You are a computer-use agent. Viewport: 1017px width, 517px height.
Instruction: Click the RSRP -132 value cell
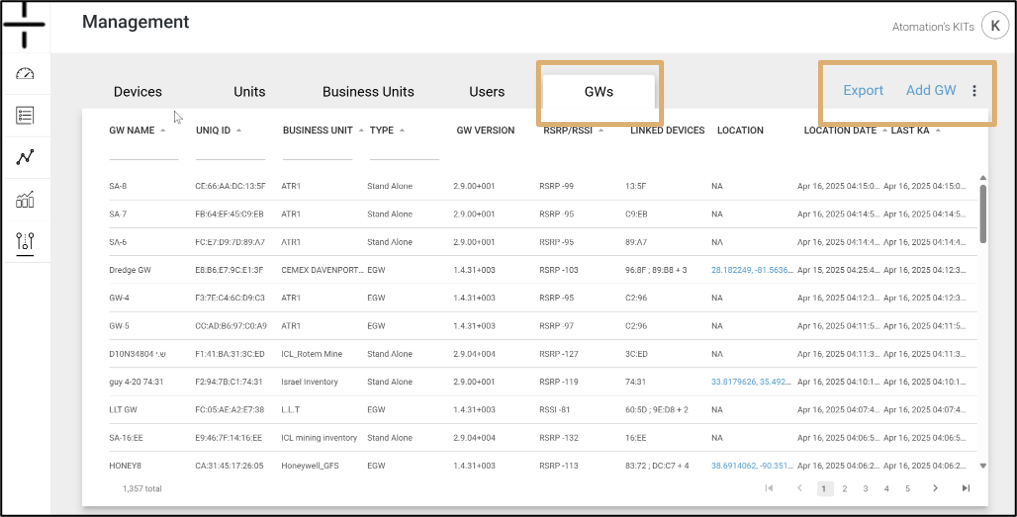coord(558,438)
